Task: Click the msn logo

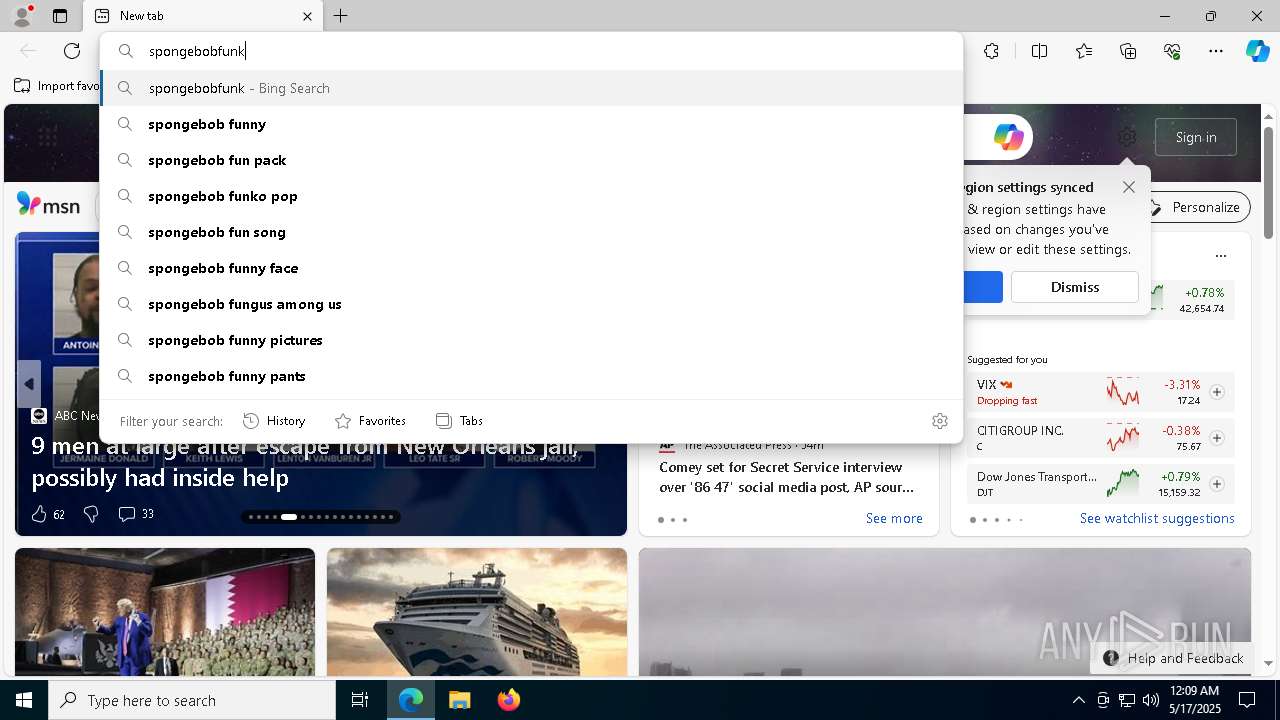Action: [48, 206]
